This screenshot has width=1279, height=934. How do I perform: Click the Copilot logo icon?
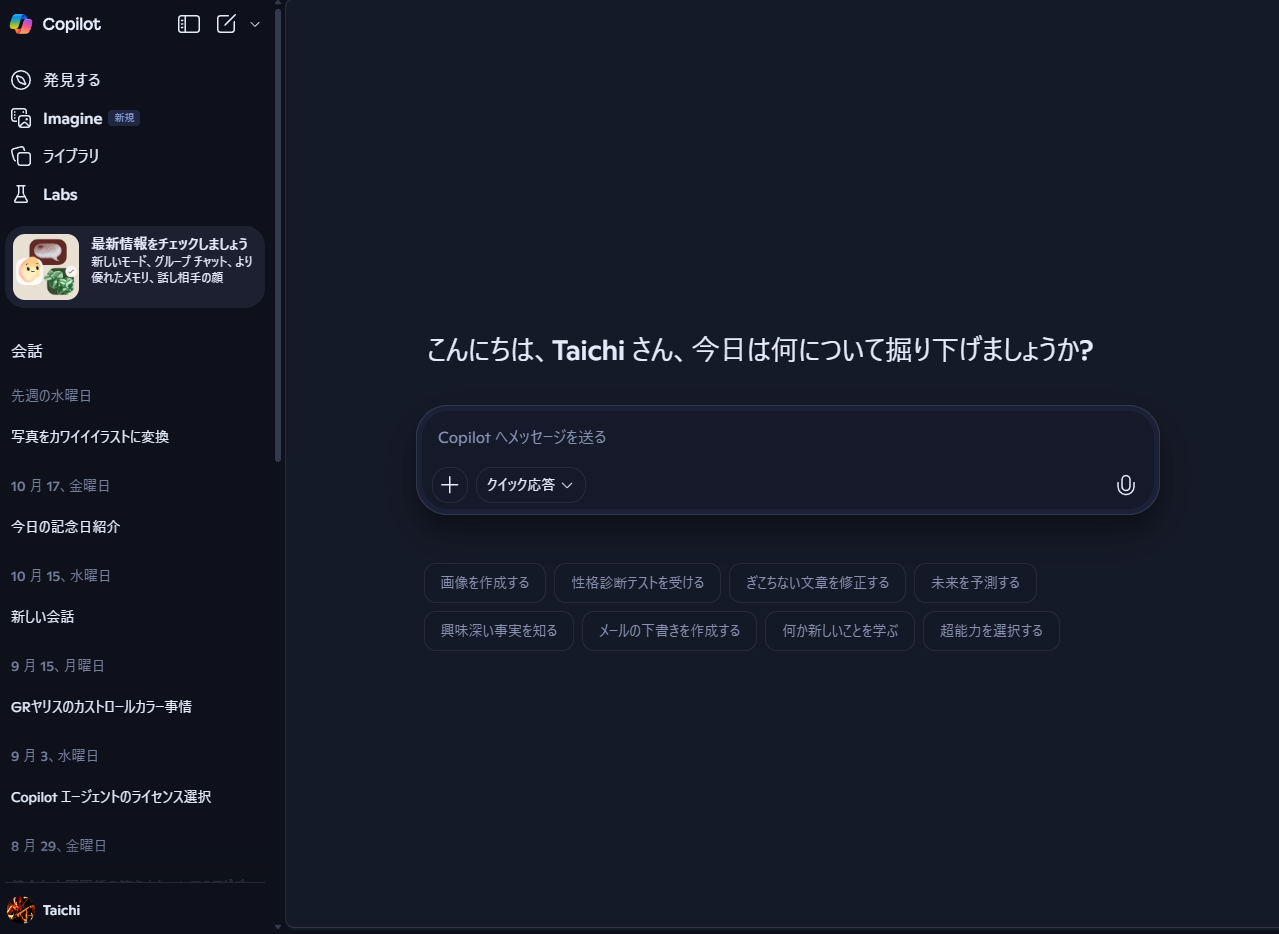(x=21, y=24)
